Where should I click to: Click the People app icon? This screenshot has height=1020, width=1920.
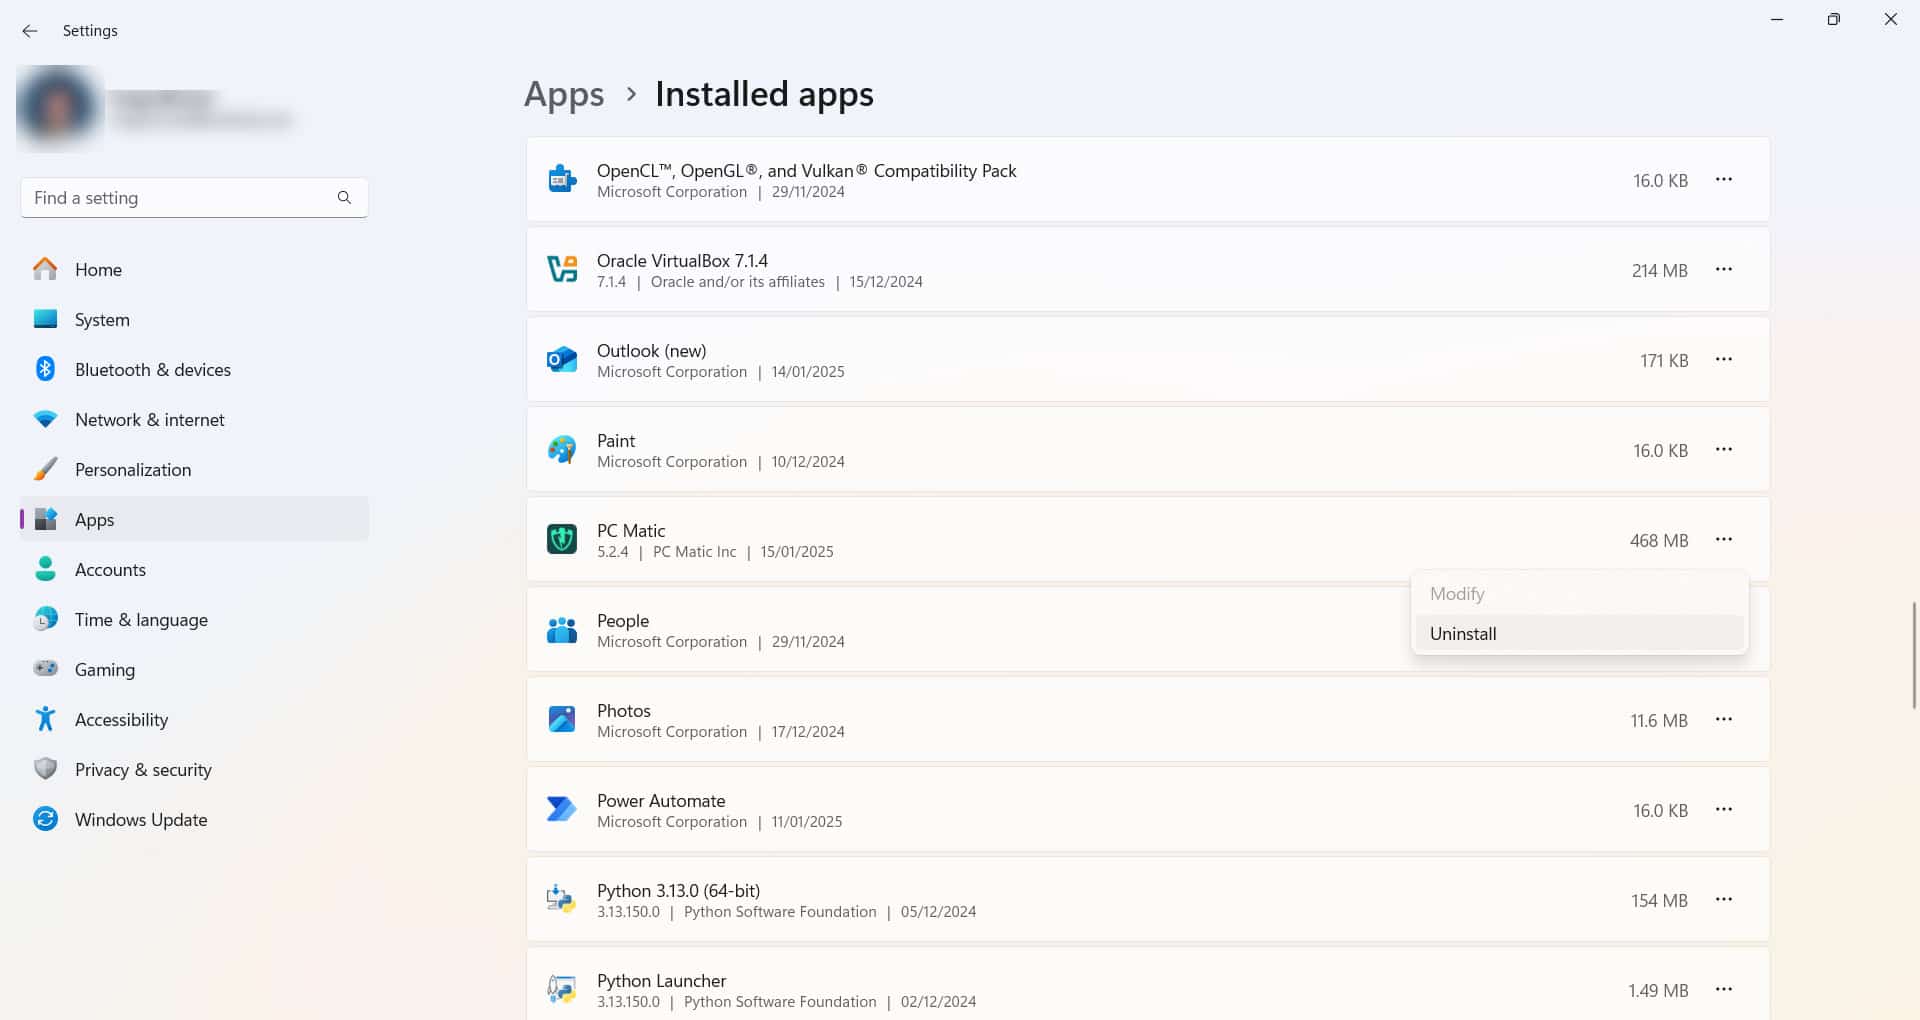(x=562, y=629)
